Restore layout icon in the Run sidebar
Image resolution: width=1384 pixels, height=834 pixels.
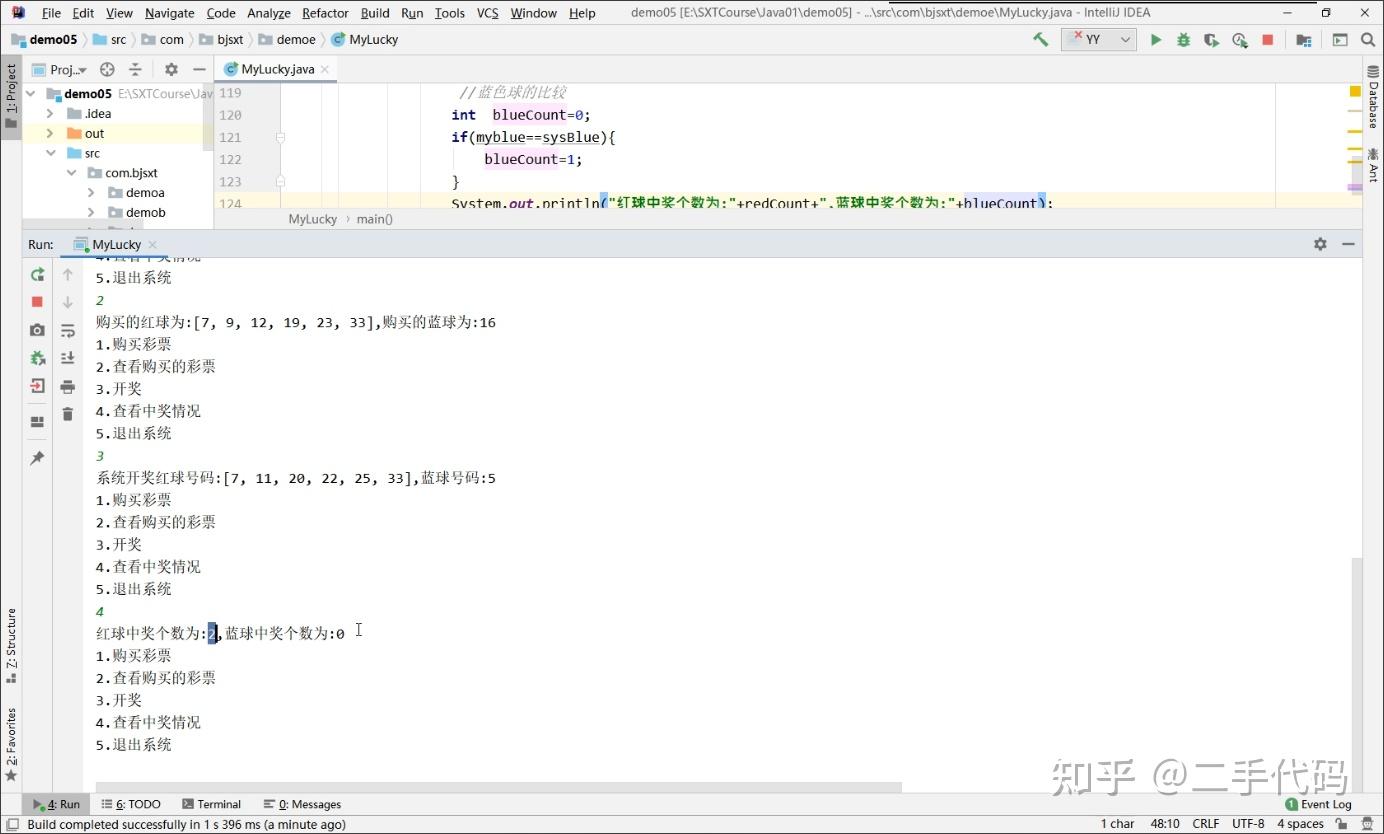coord(37,422)
